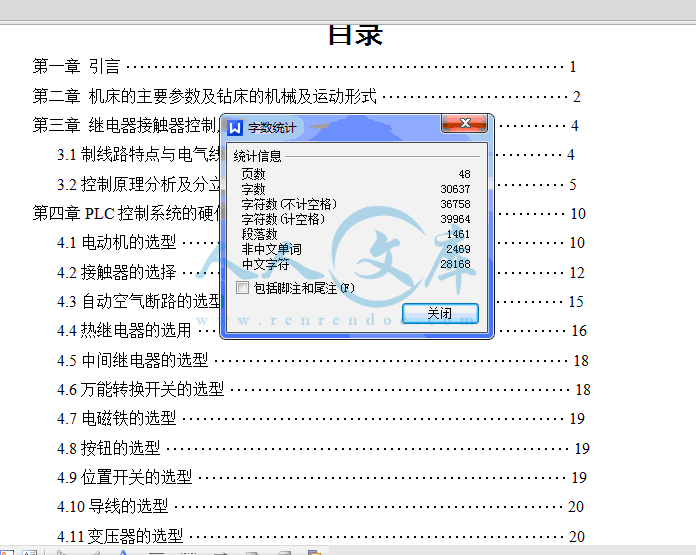696x555 pixels.
Task: Click the 4.5 中间继电器的选型 entry
Action: (323, 360)
